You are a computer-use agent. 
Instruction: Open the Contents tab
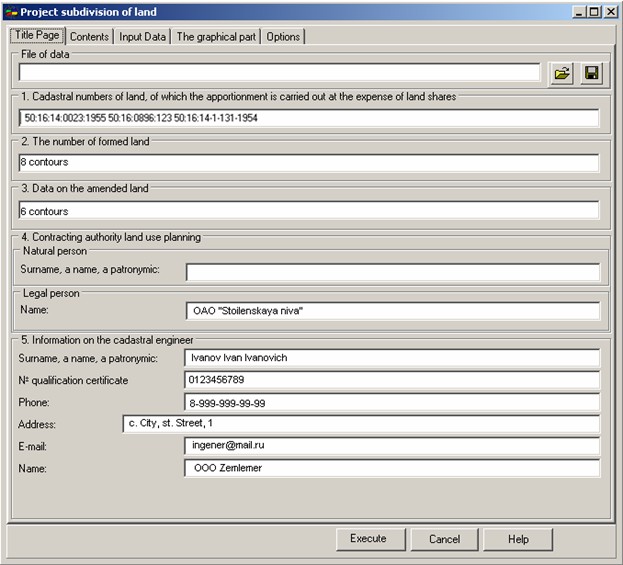[89, 37]
